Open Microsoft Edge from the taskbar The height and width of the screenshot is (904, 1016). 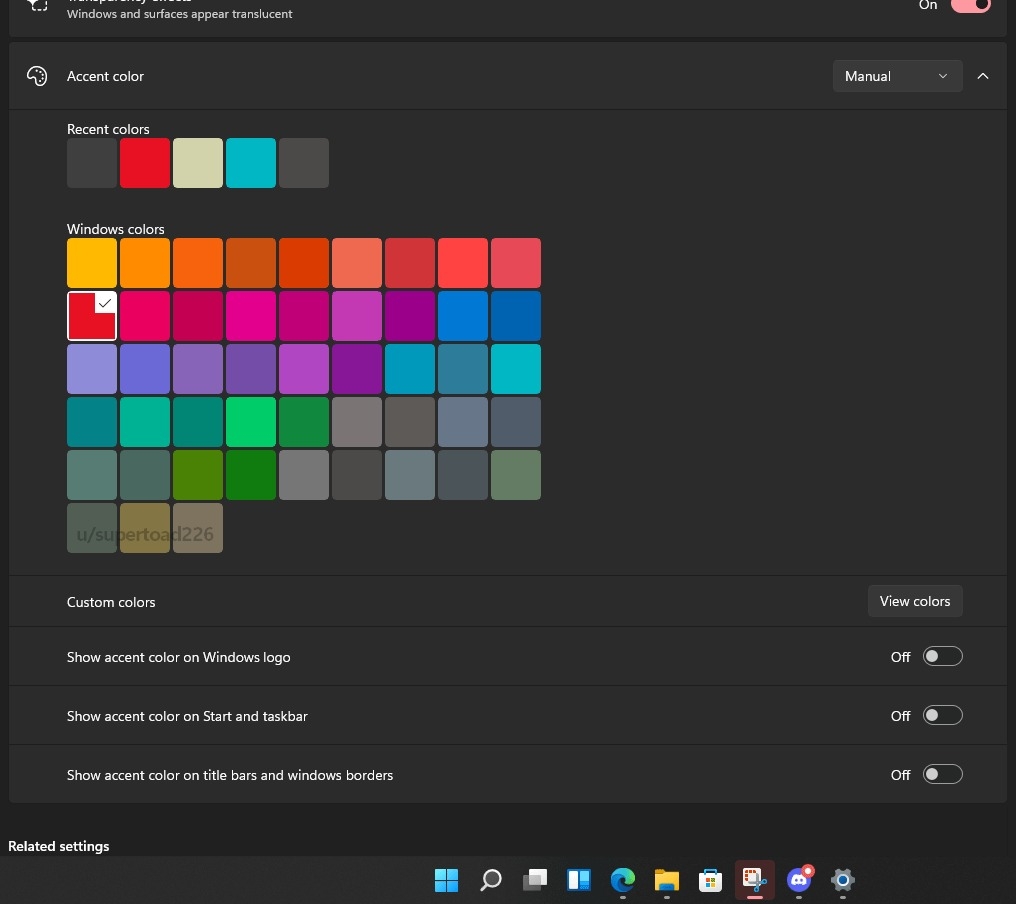pos(622,880)
